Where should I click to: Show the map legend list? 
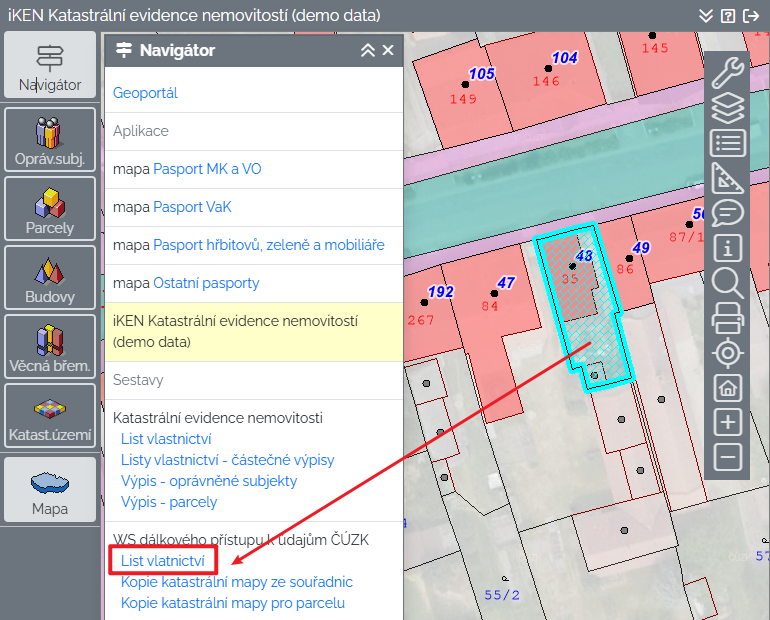pos(727,142)
